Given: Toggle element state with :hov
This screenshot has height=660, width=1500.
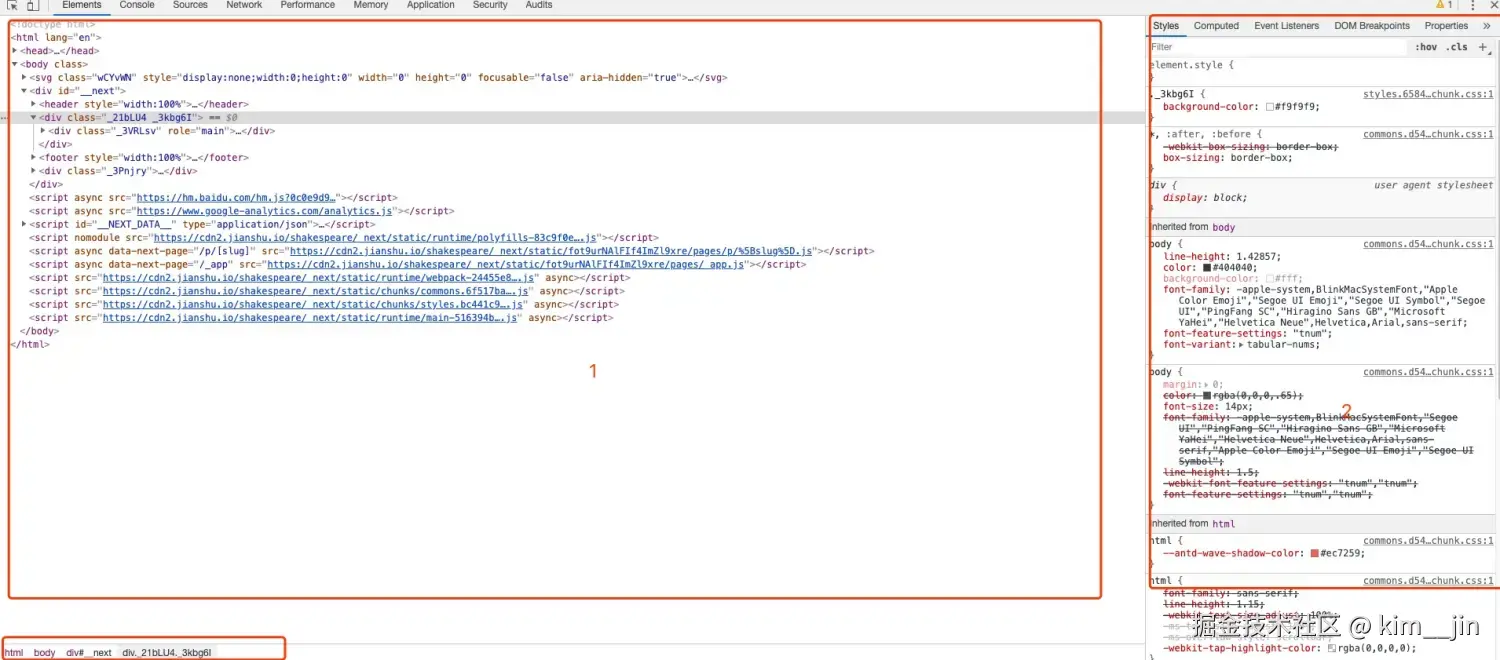Looking at the screenshot, I should pos(1426,47).
